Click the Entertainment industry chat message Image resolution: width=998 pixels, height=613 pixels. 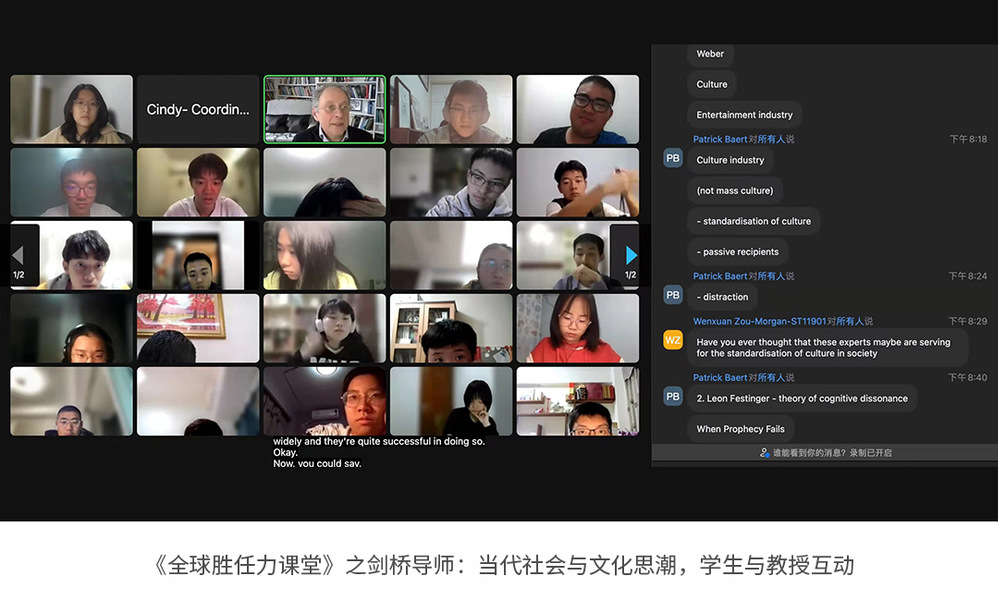[x=744, y=115]
